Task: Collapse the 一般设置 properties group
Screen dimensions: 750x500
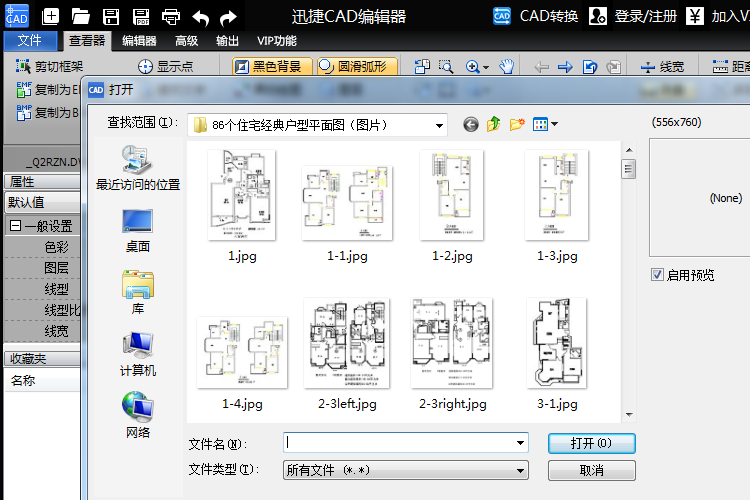Action: click(15, 226)
